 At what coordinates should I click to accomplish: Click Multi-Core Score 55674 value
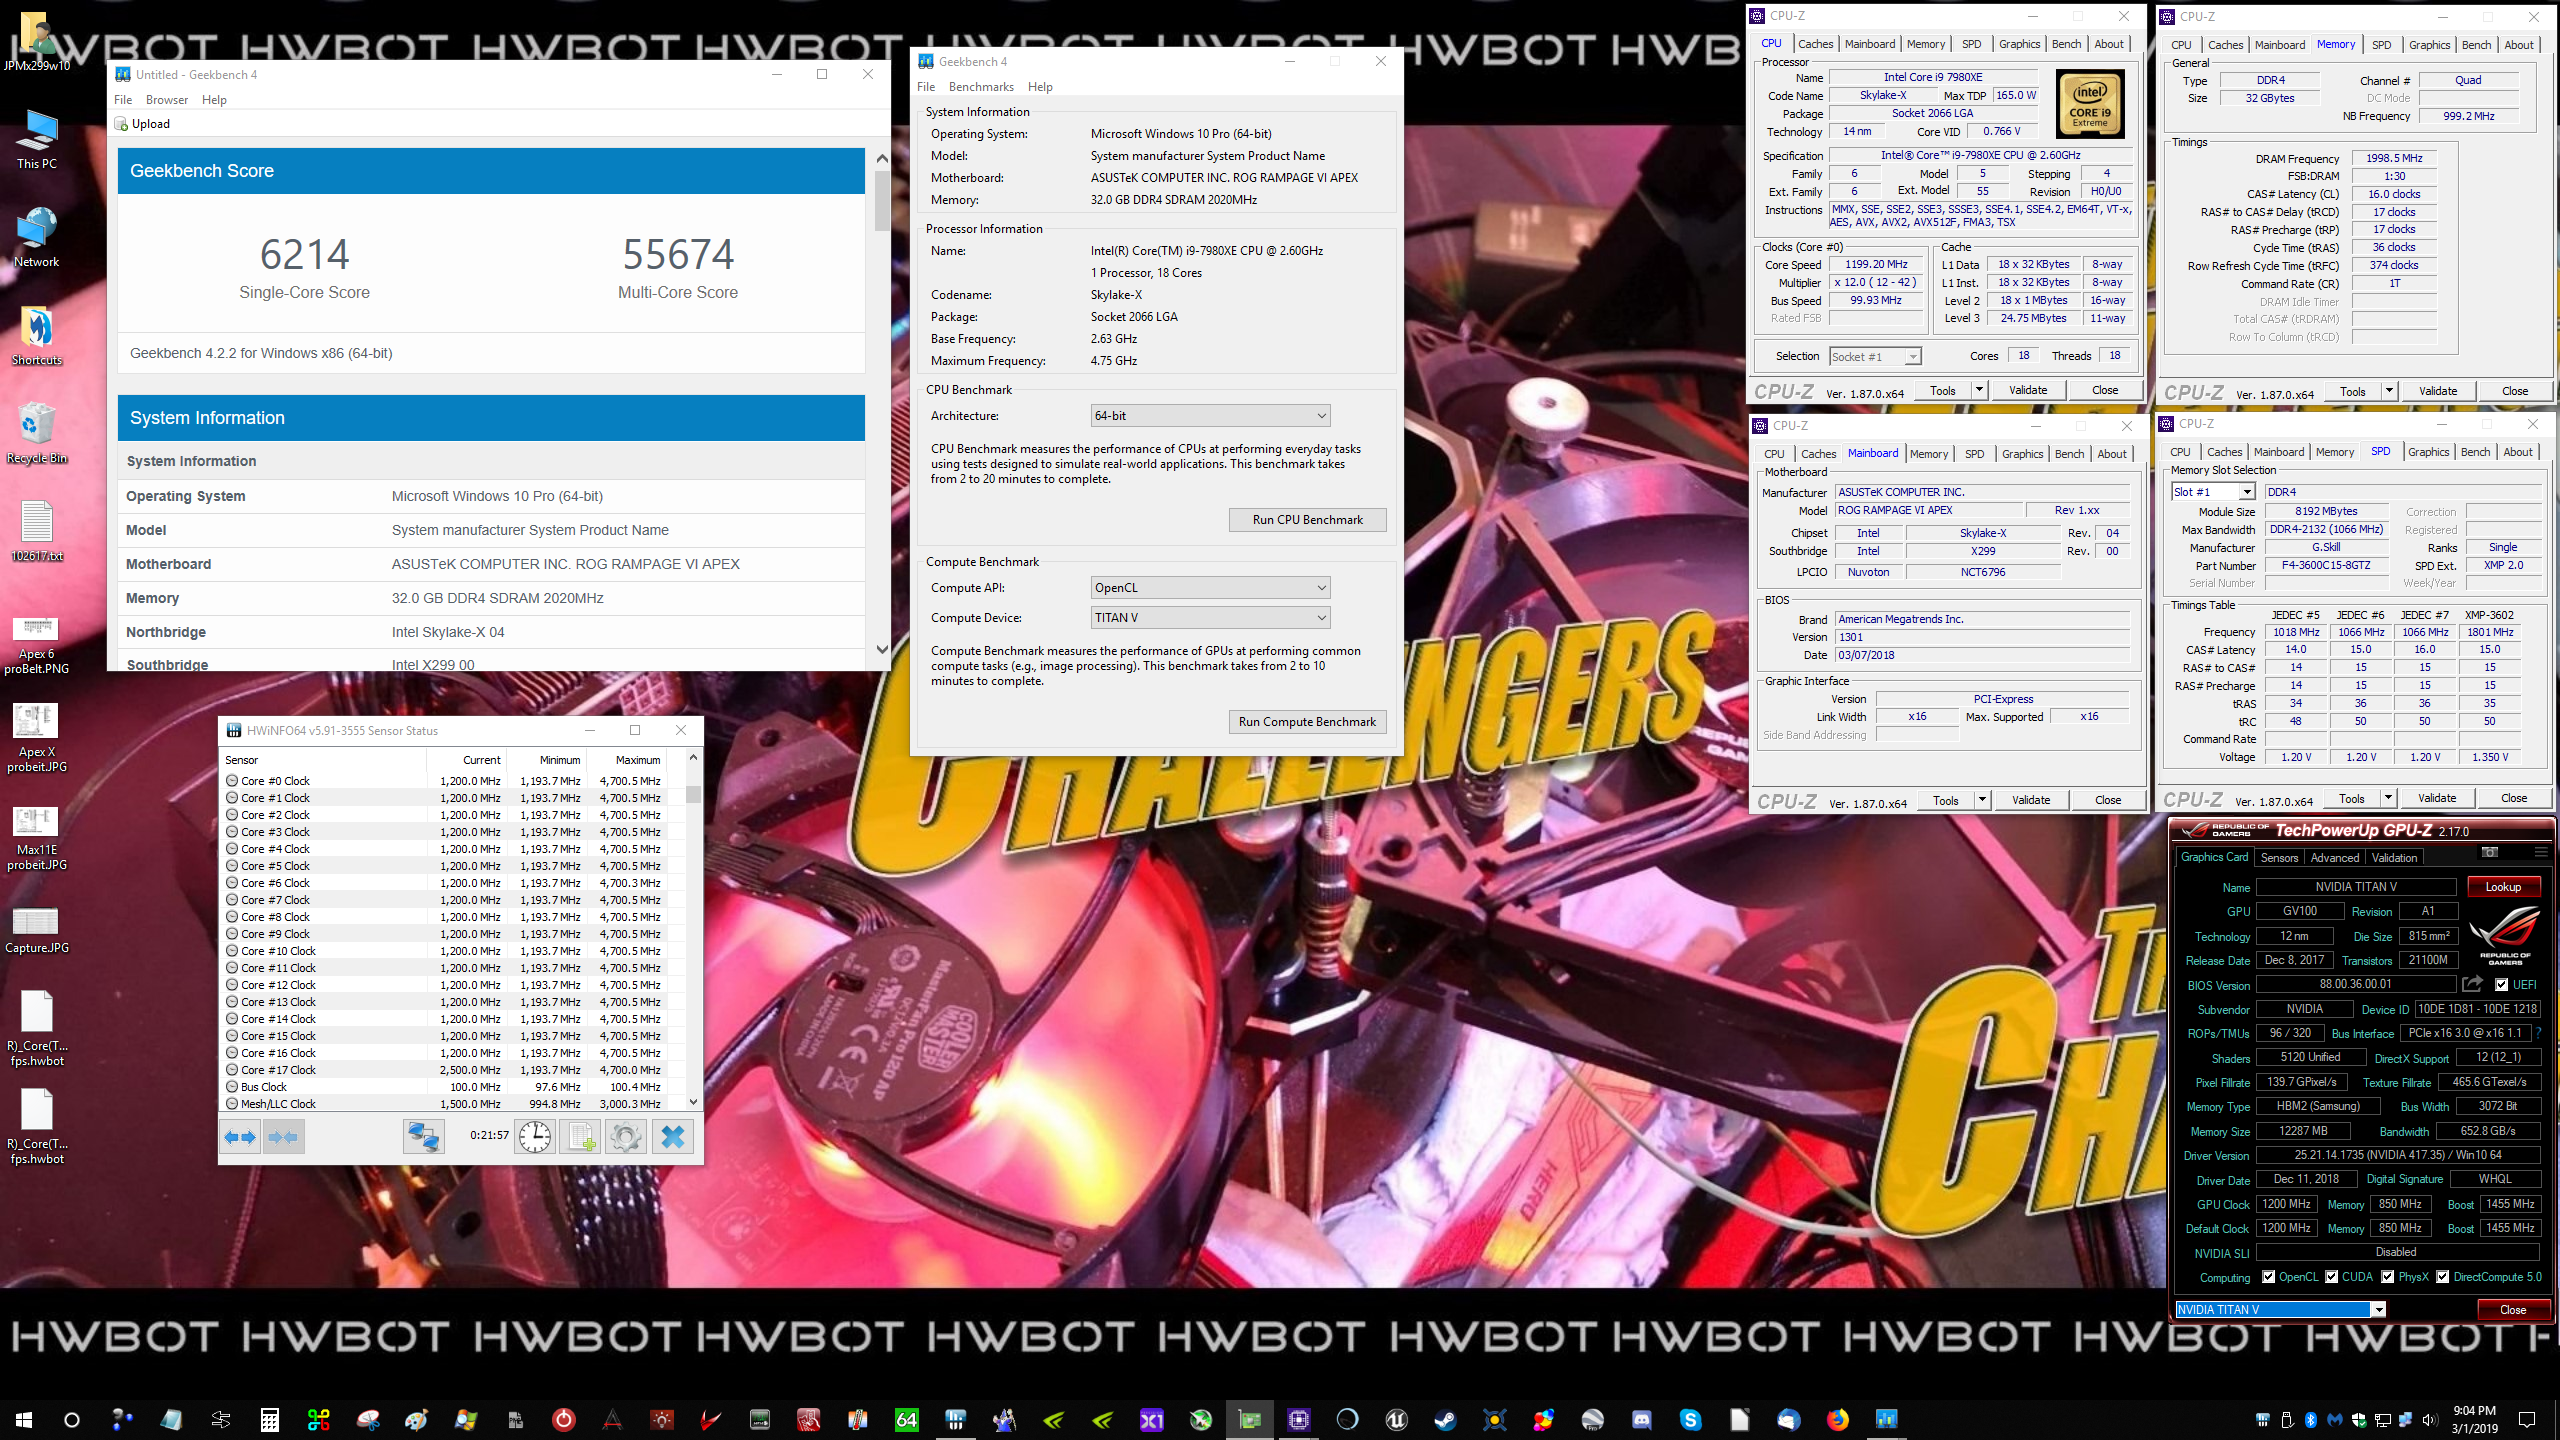pos(678,254)
